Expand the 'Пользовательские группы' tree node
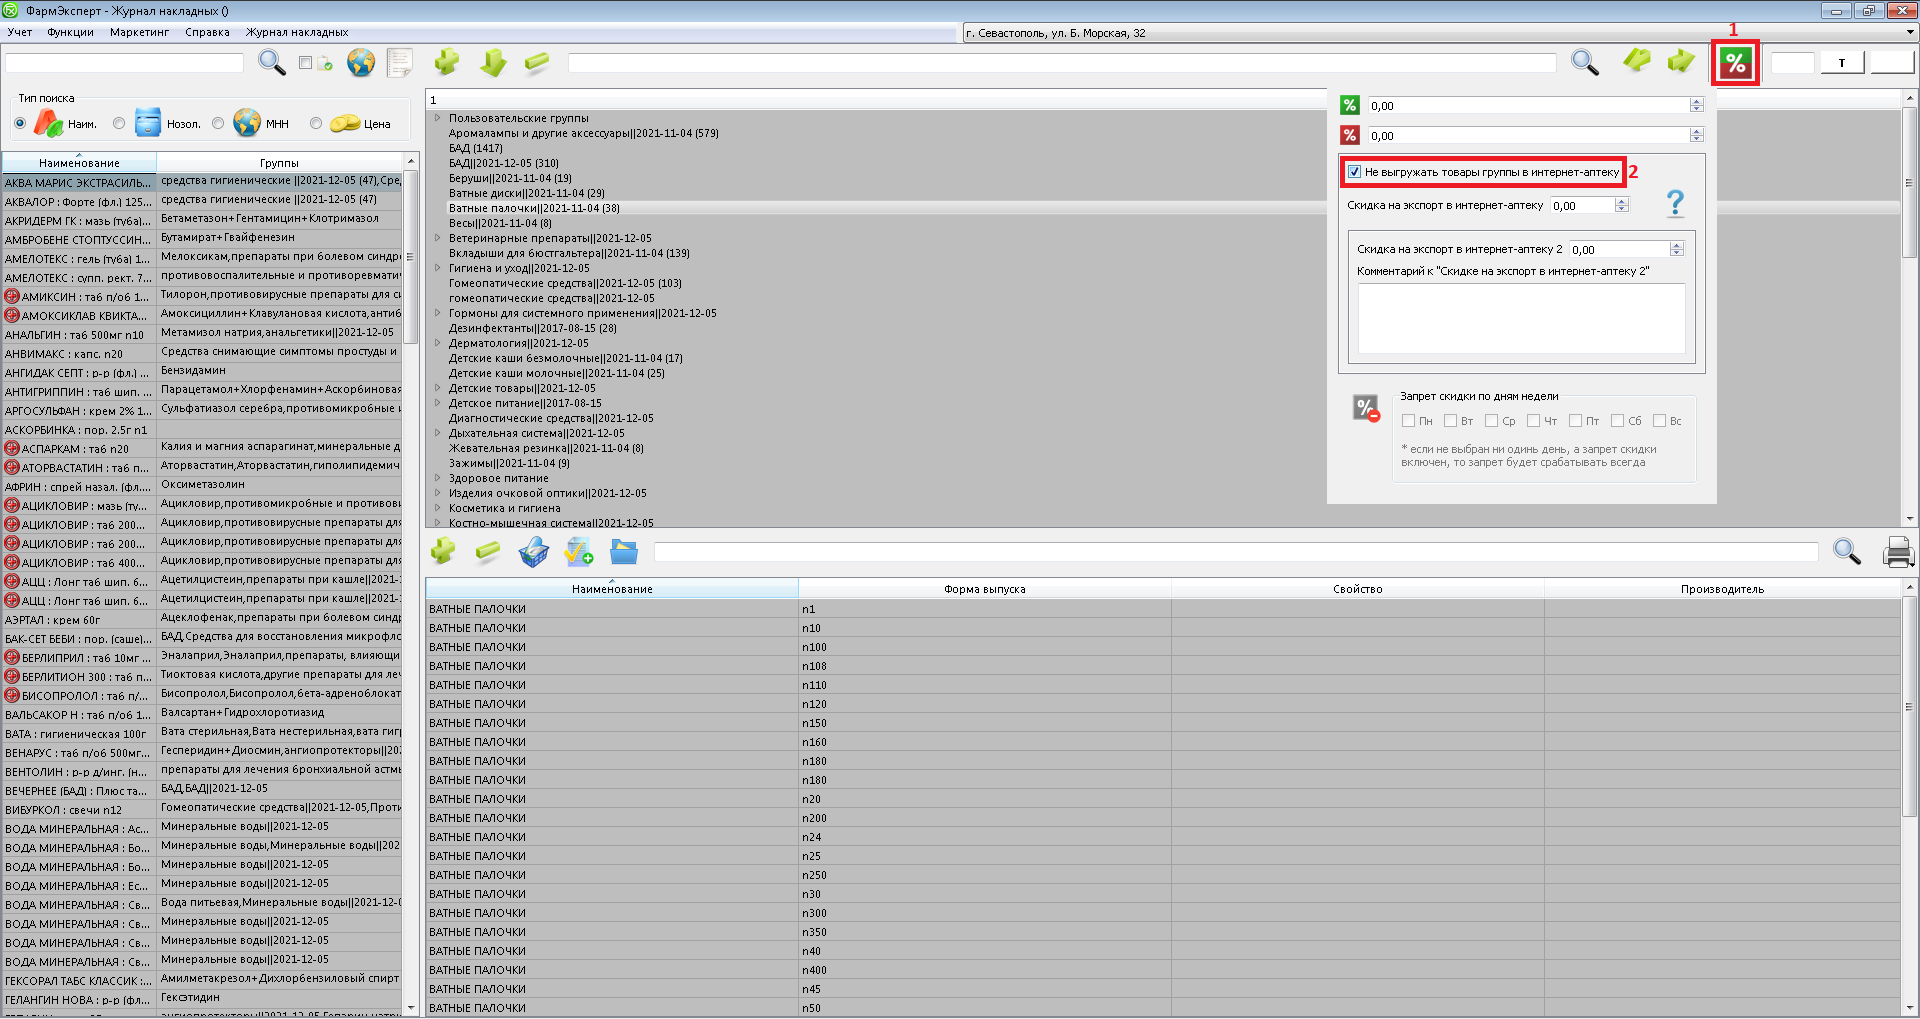The width and height of the screenshot is (1920, 1019). 438,118
